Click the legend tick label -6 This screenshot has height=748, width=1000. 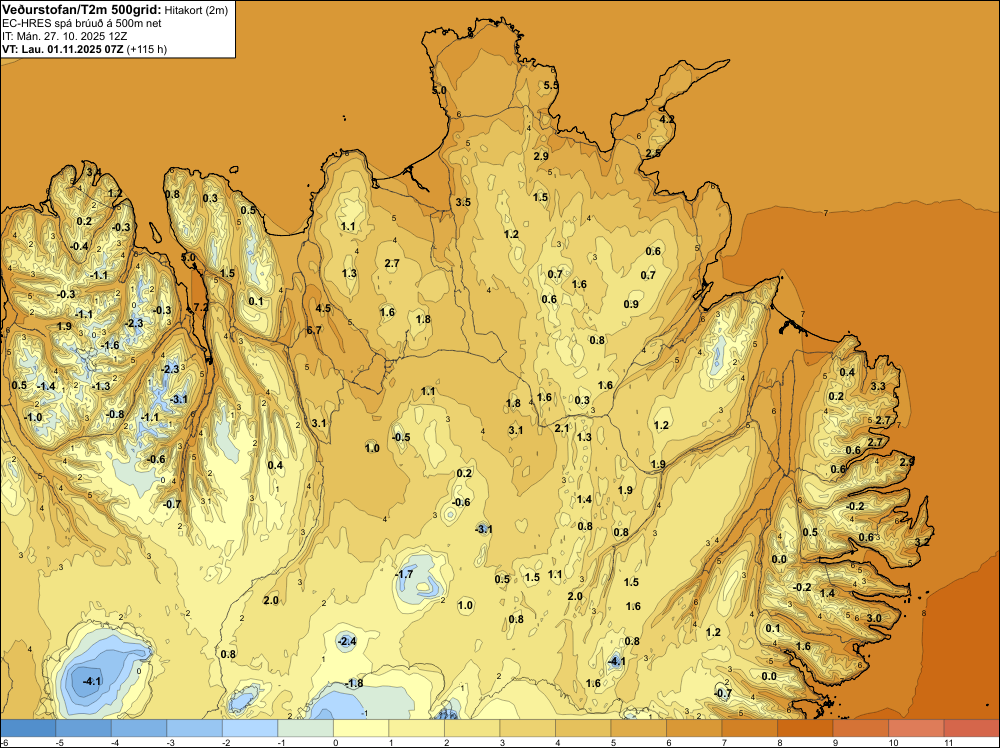point(5,742)
